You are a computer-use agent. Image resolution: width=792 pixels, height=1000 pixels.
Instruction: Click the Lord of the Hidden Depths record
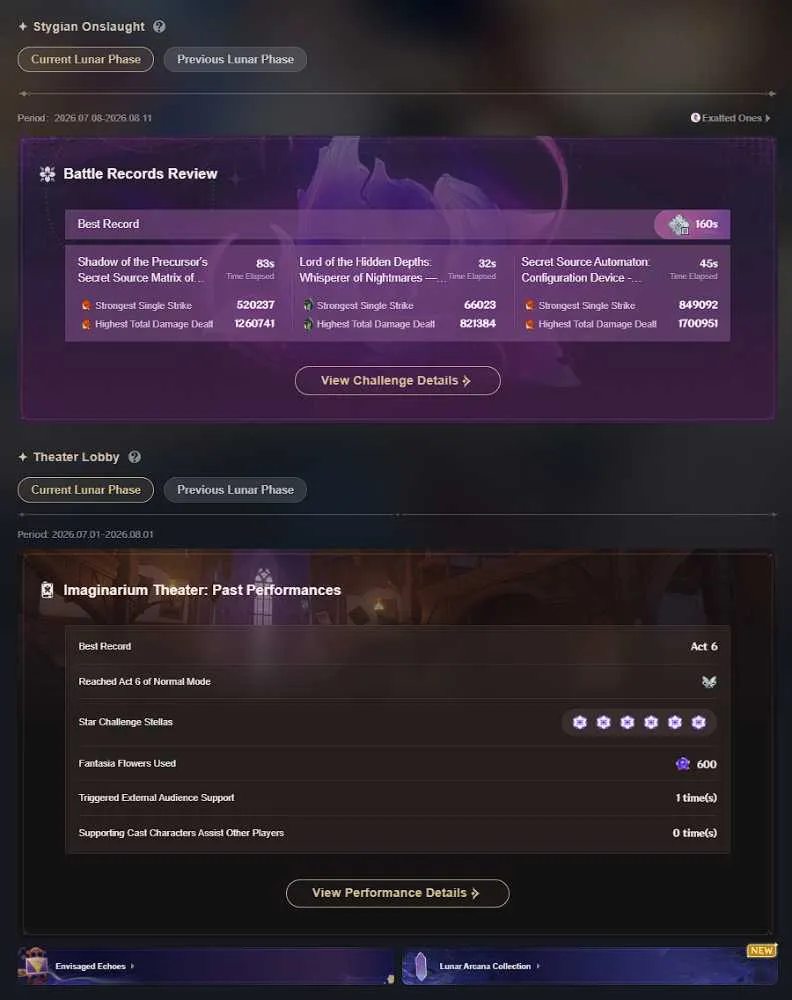(397, 293)
